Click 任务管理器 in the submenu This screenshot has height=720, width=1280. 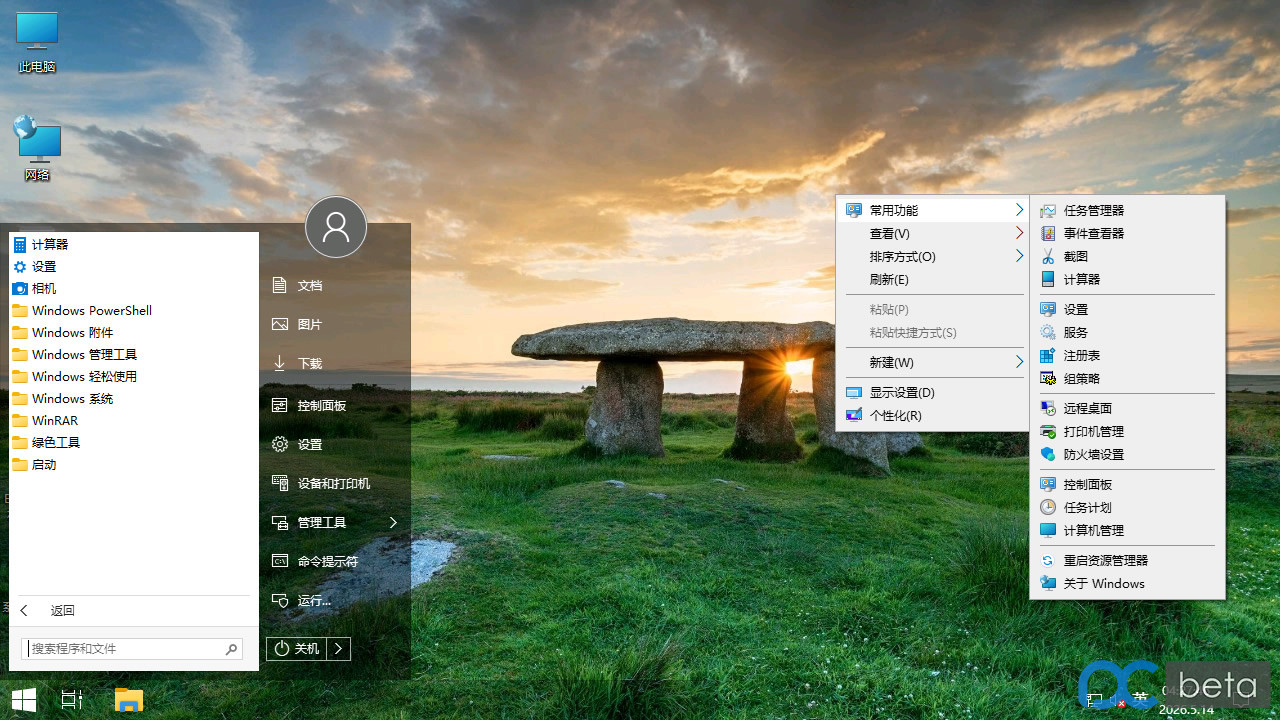coord(1127,210)
